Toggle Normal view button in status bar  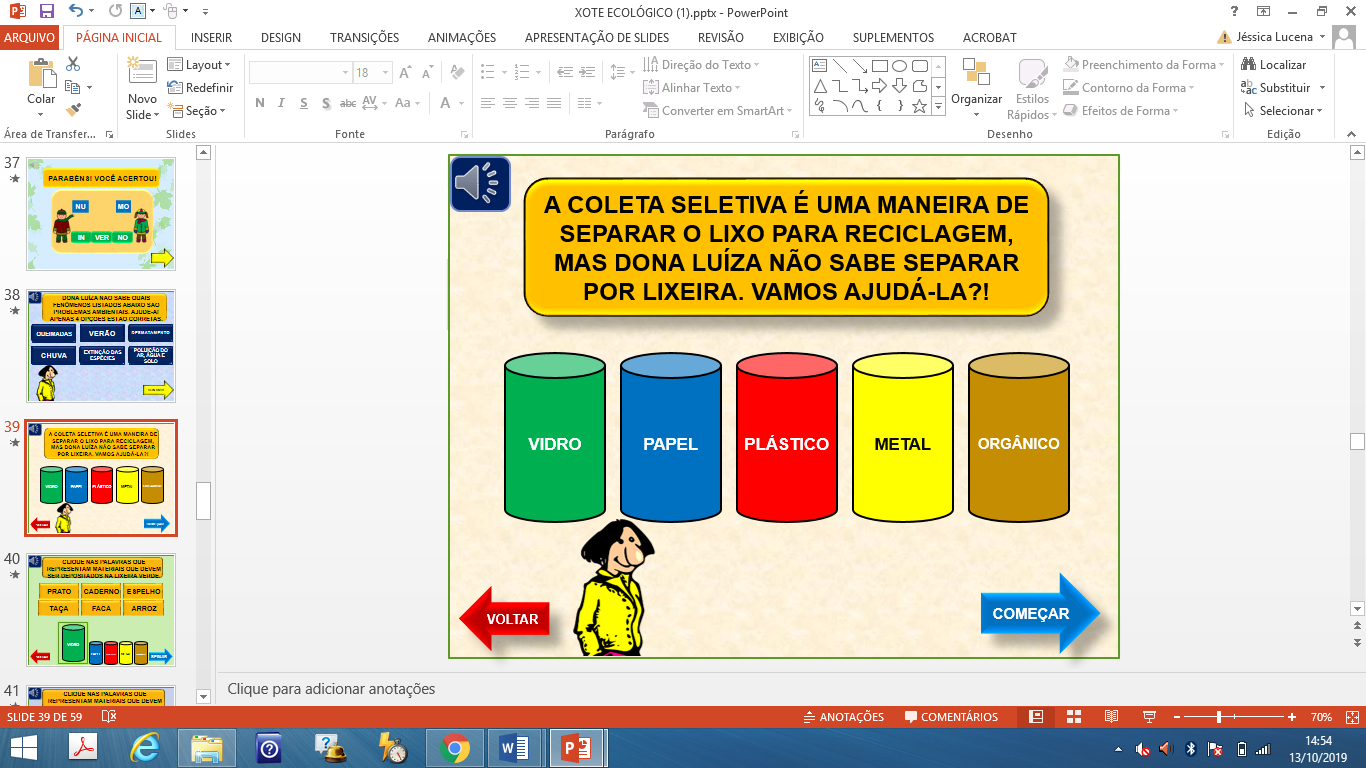1036,717
